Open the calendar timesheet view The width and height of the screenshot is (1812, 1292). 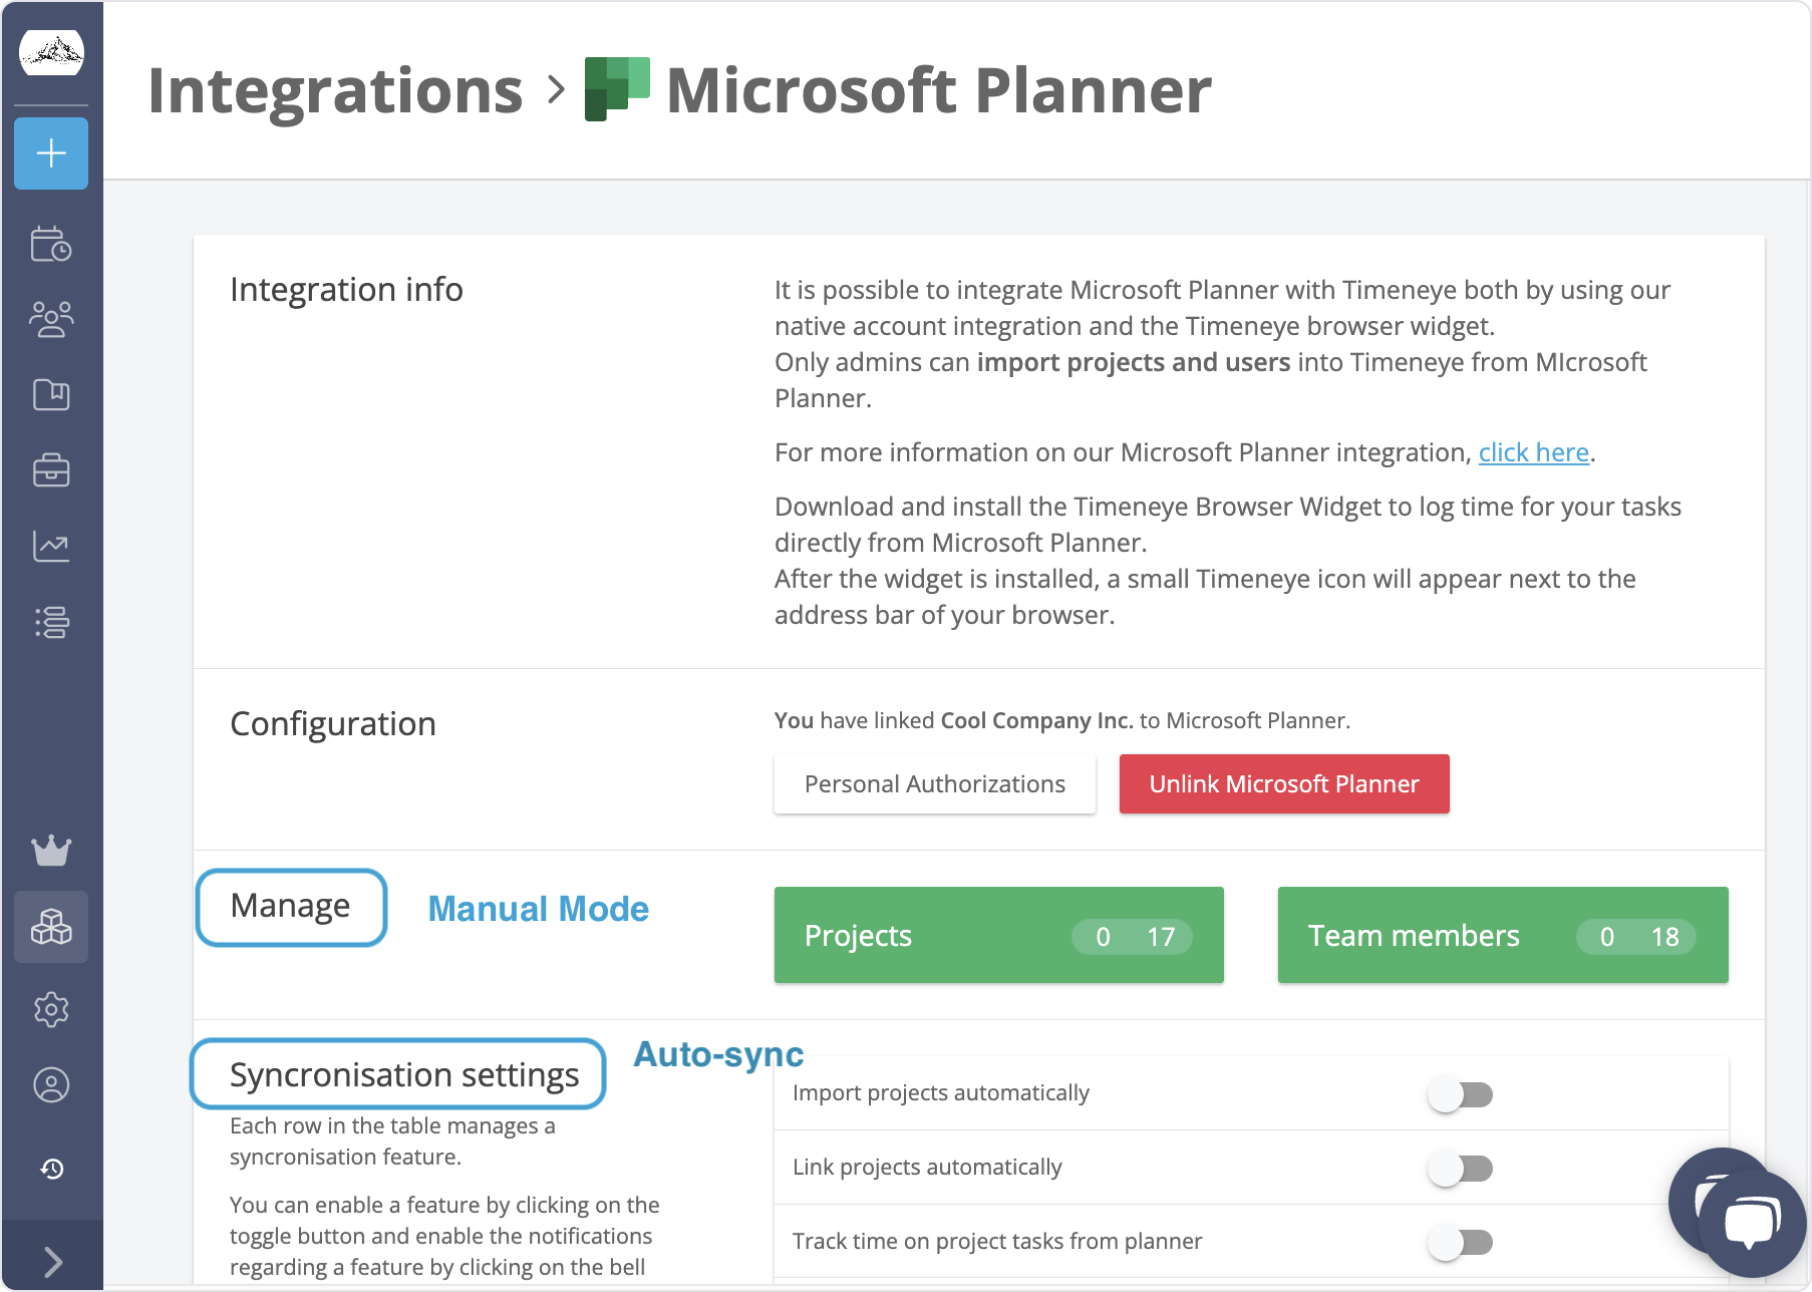point(50,243)
